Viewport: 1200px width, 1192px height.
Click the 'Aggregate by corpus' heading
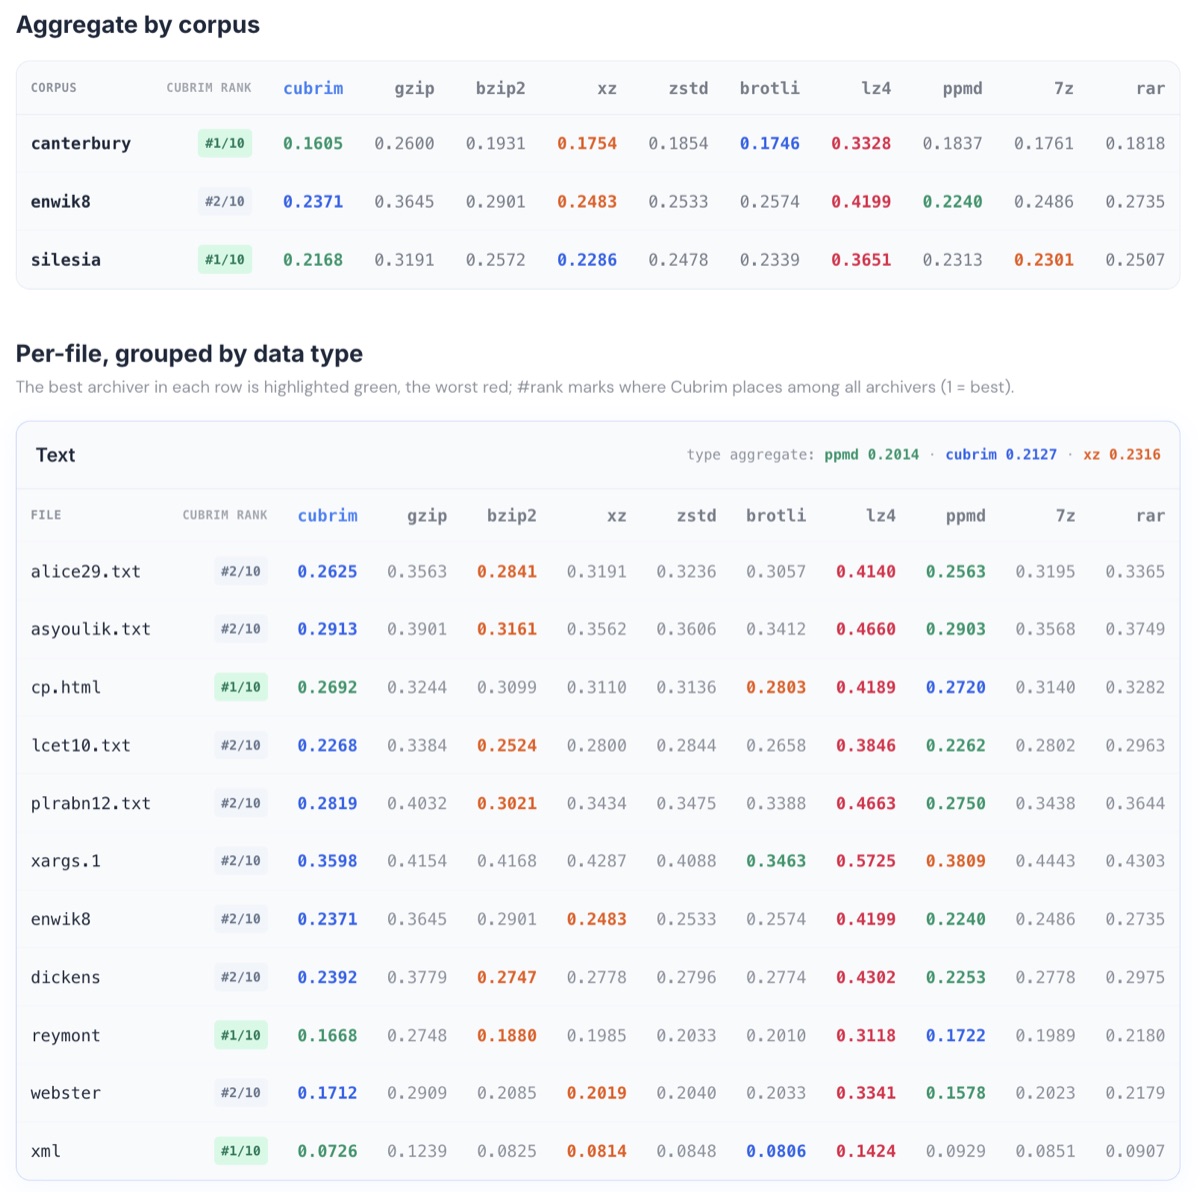point(138,25)
